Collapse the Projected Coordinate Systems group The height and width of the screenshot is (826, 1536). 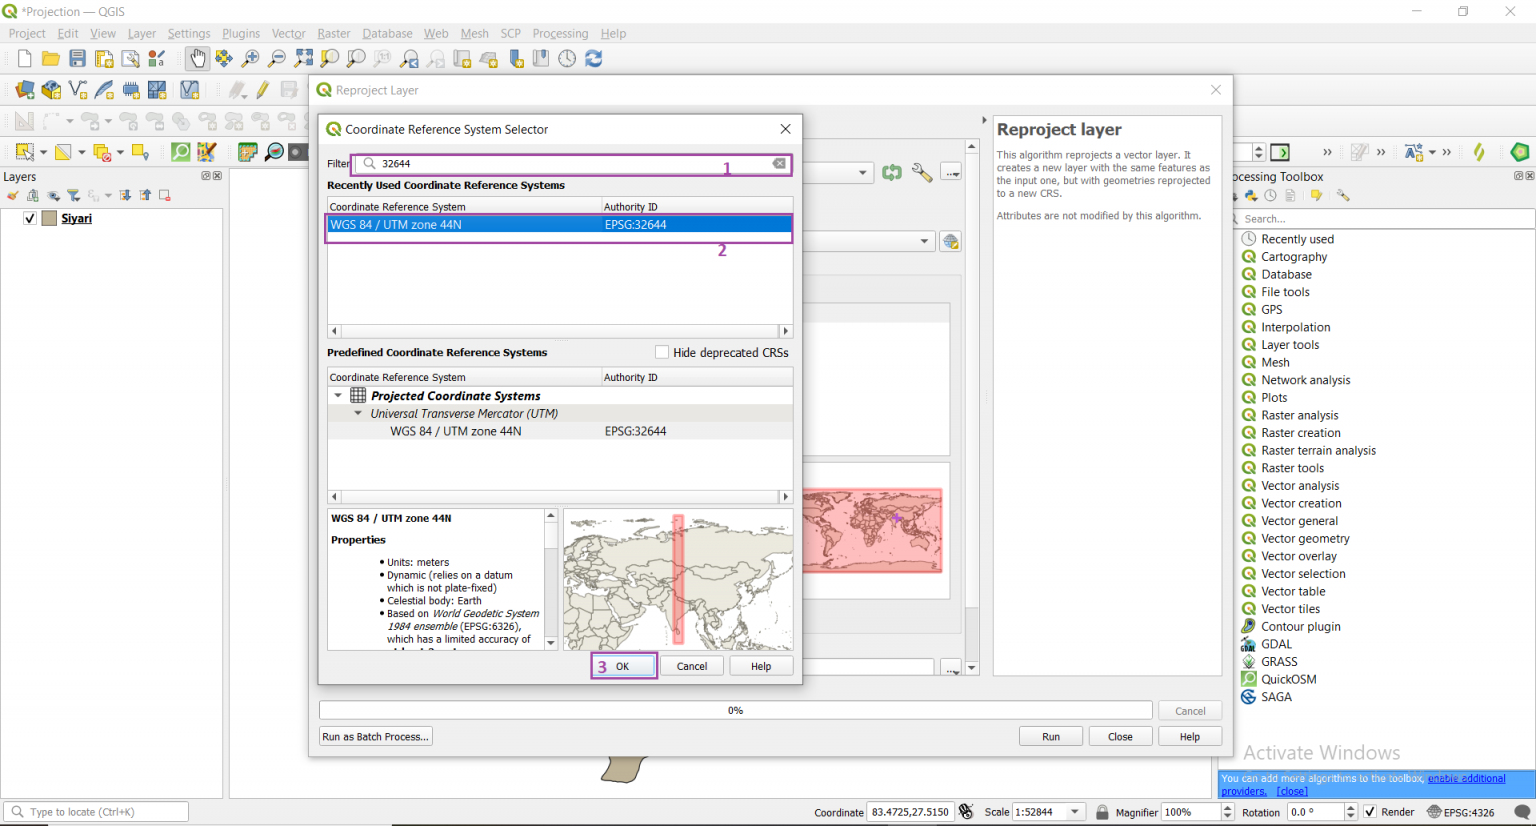[x=338, y=395]
